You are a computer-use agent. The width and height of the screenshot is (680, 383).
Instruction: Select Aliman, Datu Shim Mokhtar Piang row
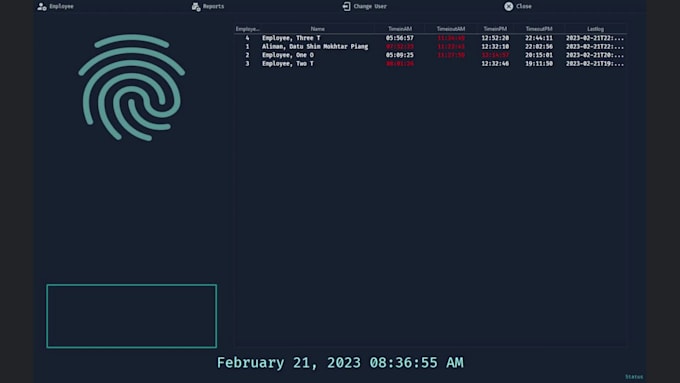(430, 47)
